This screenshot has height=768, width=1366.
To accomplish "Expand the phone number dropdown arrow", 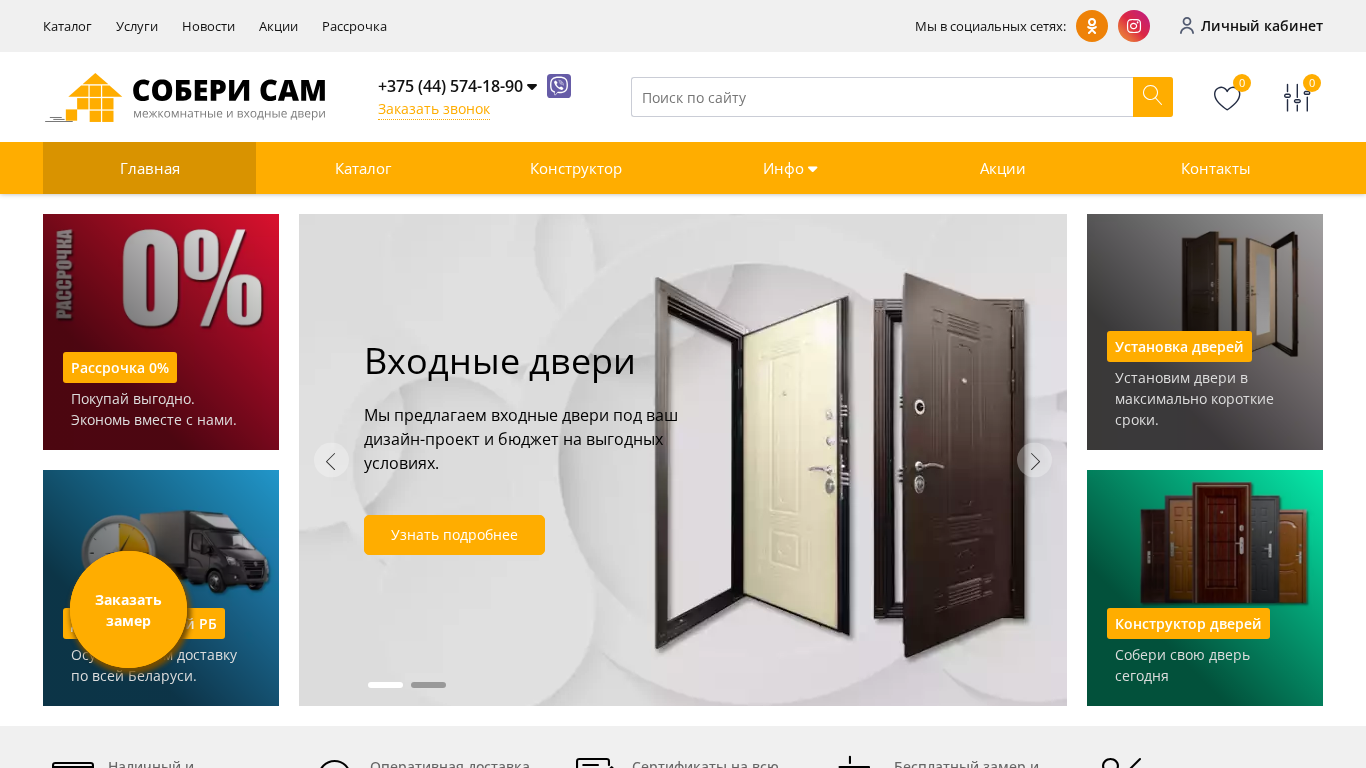I will pyautogui.click(x=532, y=87).
